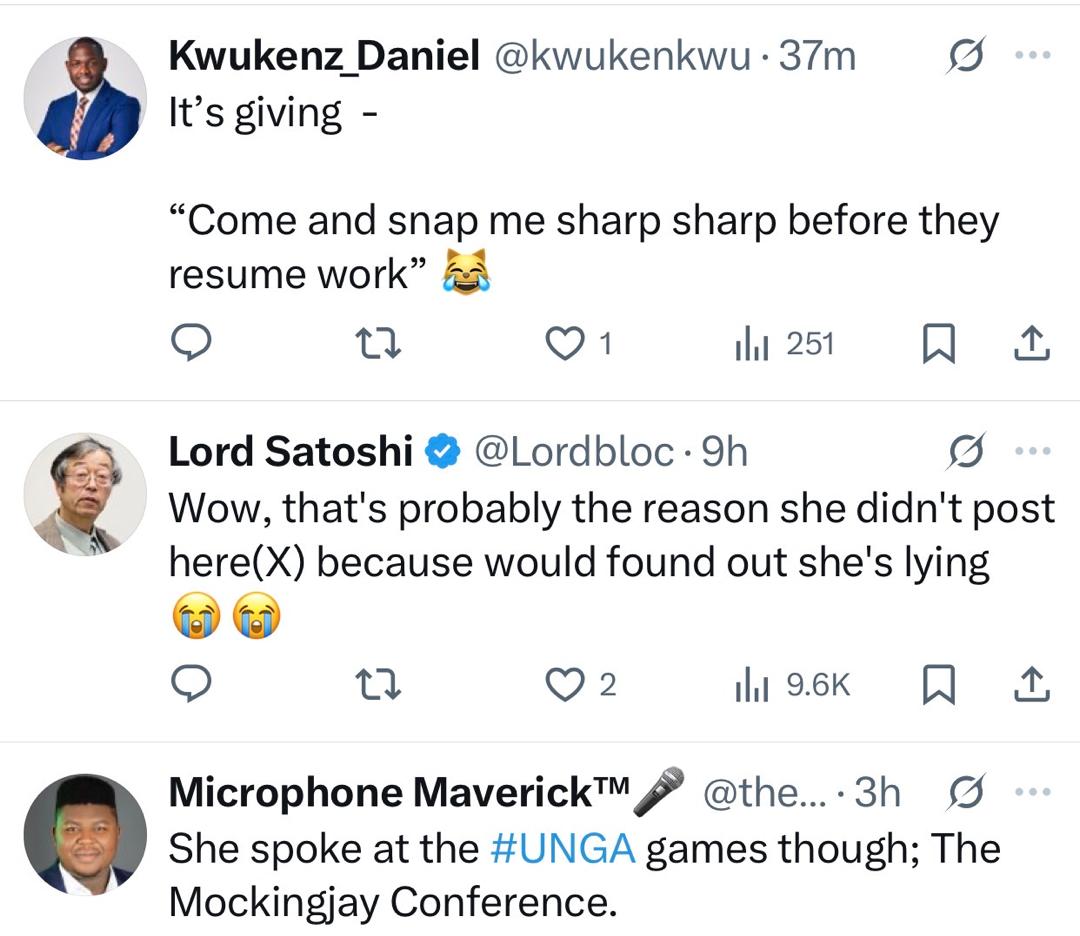Reply to Kwukenz_Daniel's tweet

click(x=191, y=344)
